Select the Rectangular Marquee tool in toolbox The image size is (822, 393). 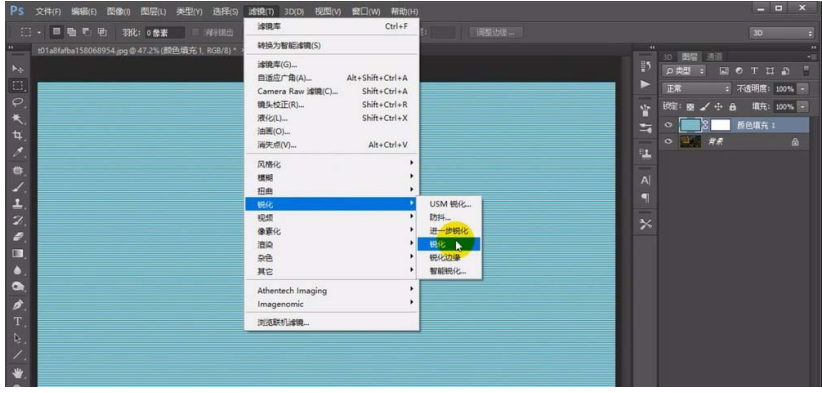pos(18,85)
